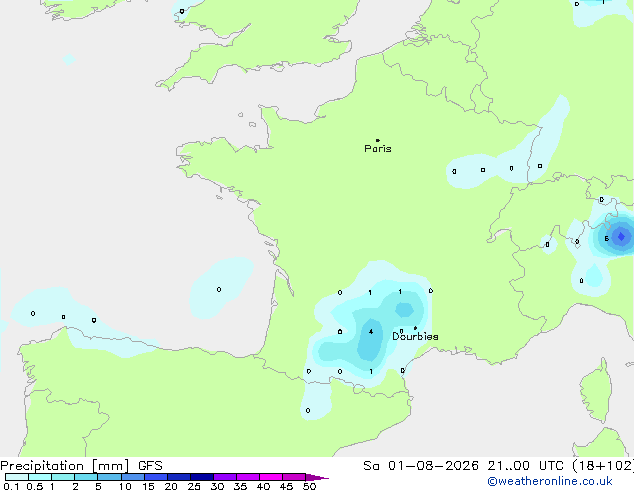Click the 'Precipitation [mm]' title text

(x=65, y=466)
